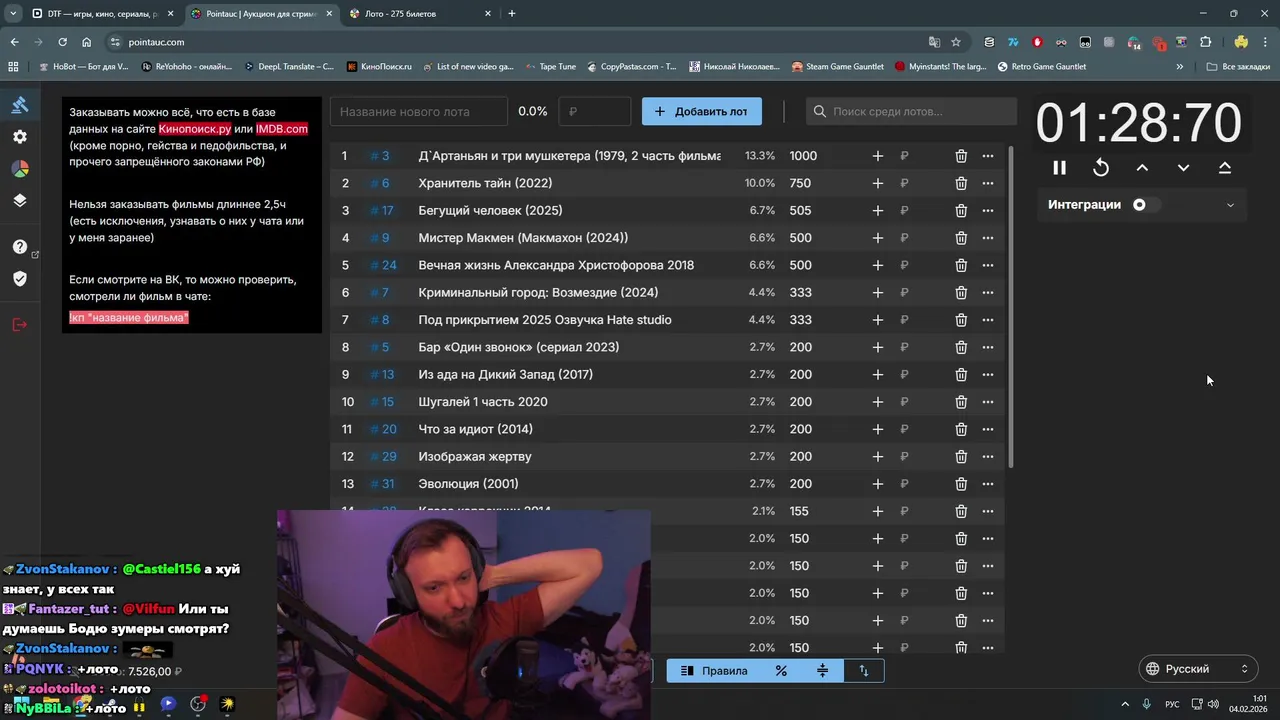
Task: Select lot name Под прикрытием 2025
Action: (545, 320)
